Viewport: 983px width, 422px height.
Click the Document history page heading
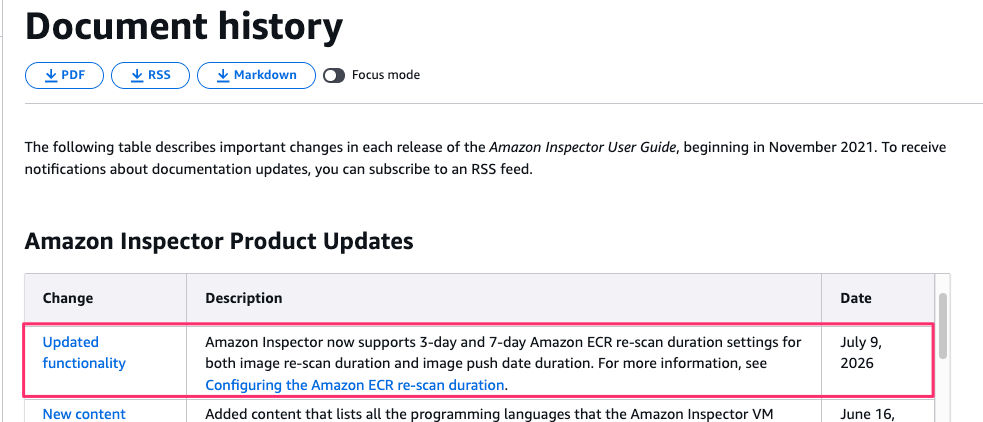point(184,26)
